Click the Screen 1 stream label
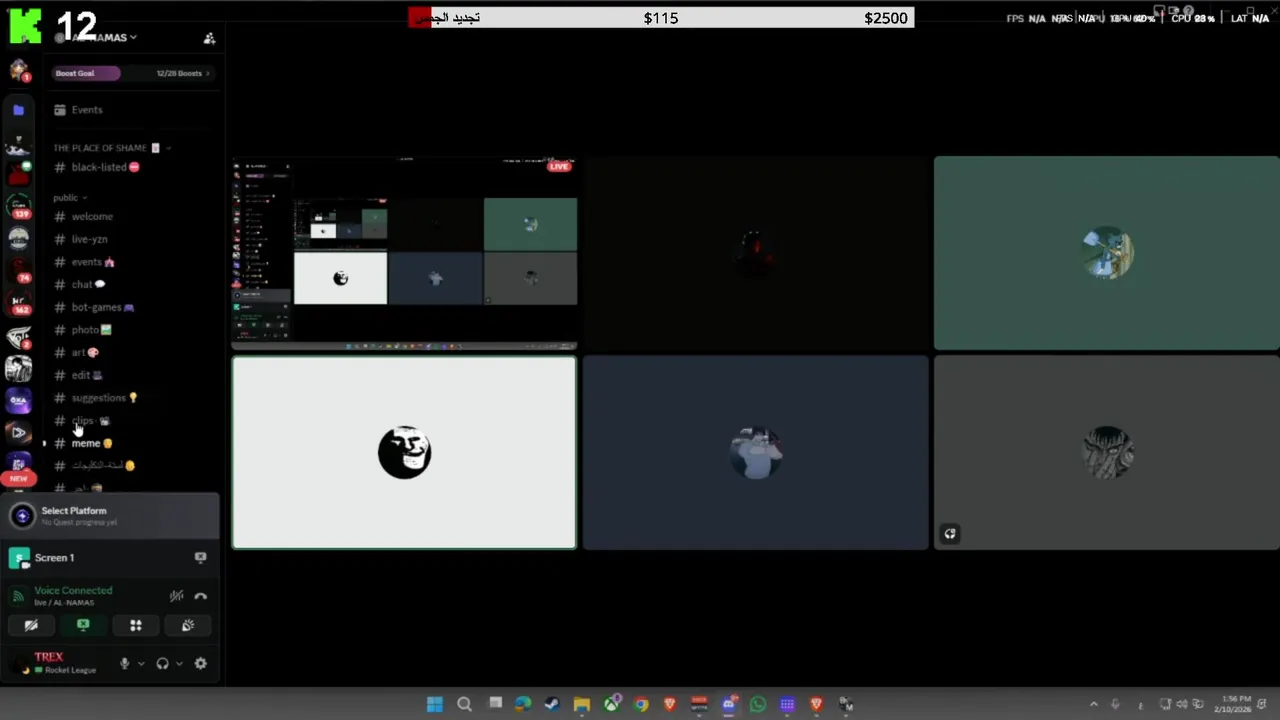This screenshot has height=720, width=1280. coord(54,558)
